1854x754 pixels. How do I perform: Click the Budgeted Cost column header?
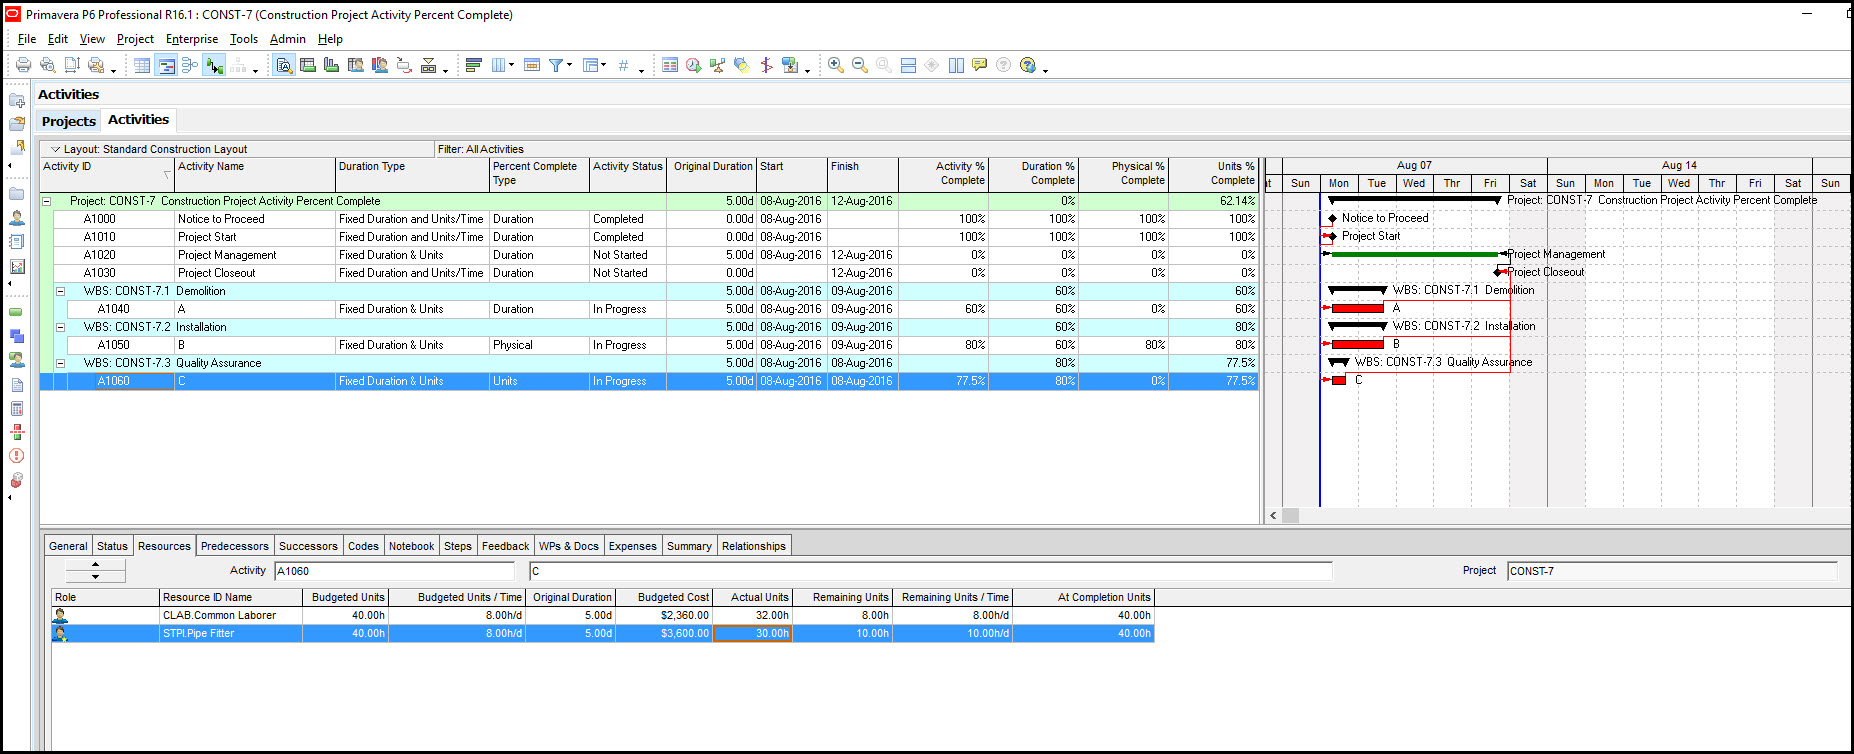pos(664,597)
